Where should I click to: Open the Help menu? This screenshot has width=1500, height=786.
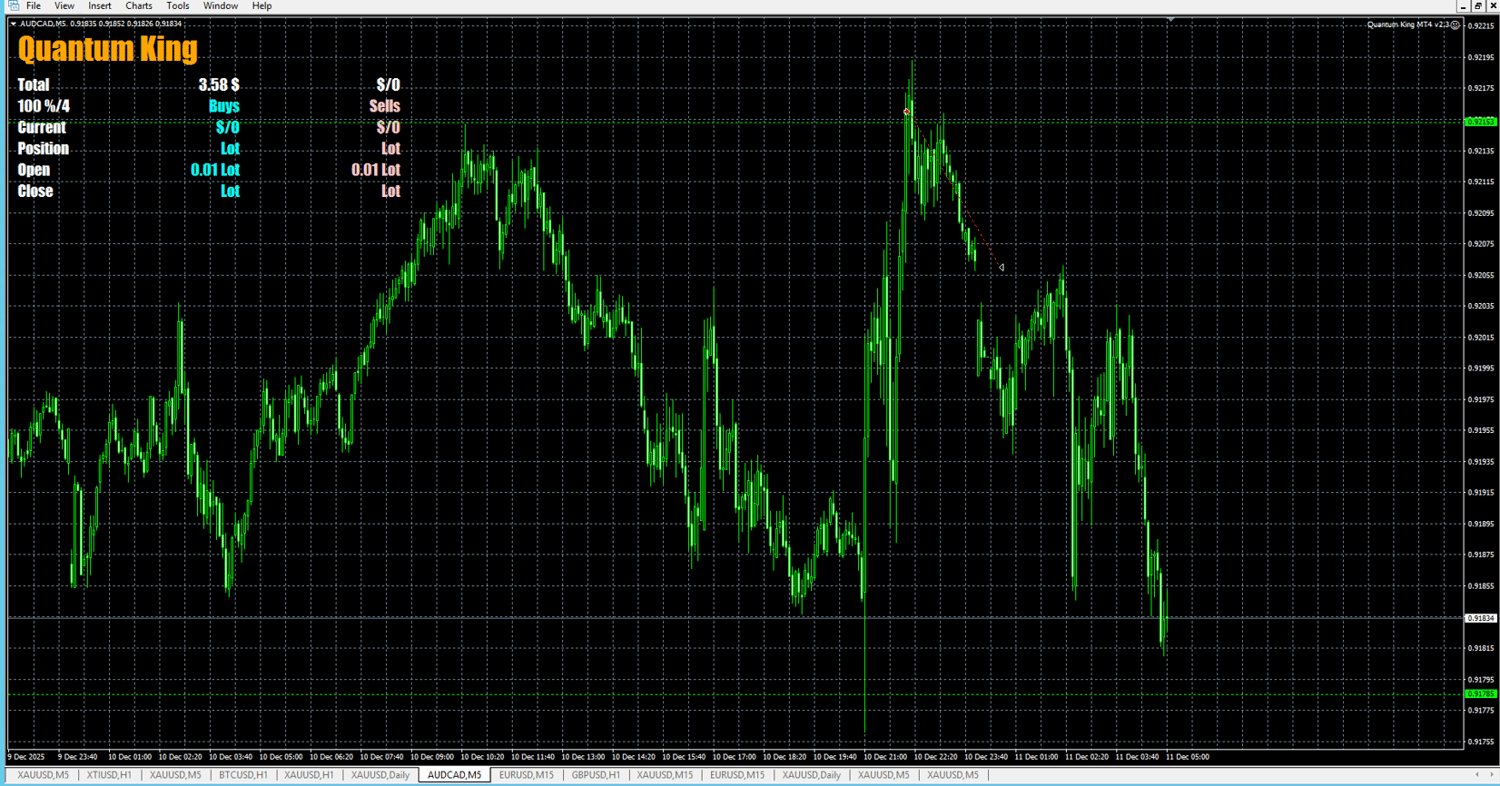click(x=261, y=6)
